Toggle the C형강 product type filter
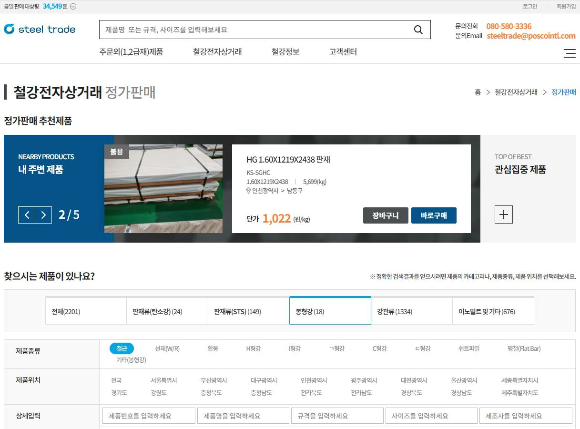The image size is (580, 429). [380, 348]
